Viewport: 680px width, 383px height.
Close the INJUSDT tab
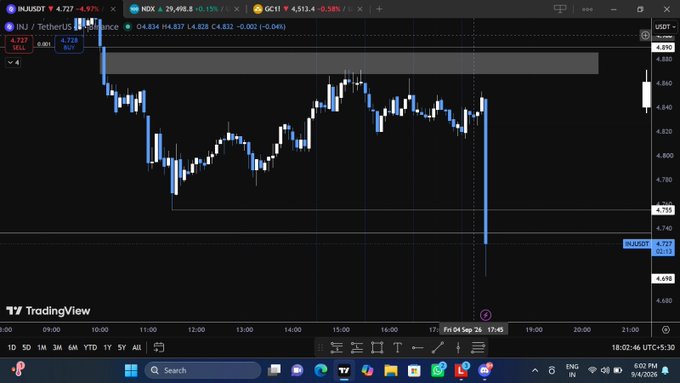[x=113, y=9]
